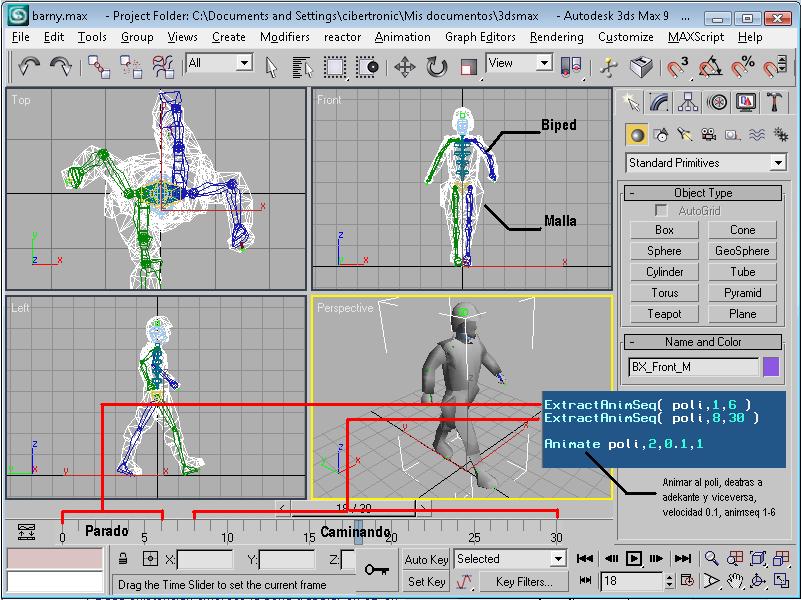Click the Redo arrow icon
The image size is (801, 600).
tap(61, 66)
